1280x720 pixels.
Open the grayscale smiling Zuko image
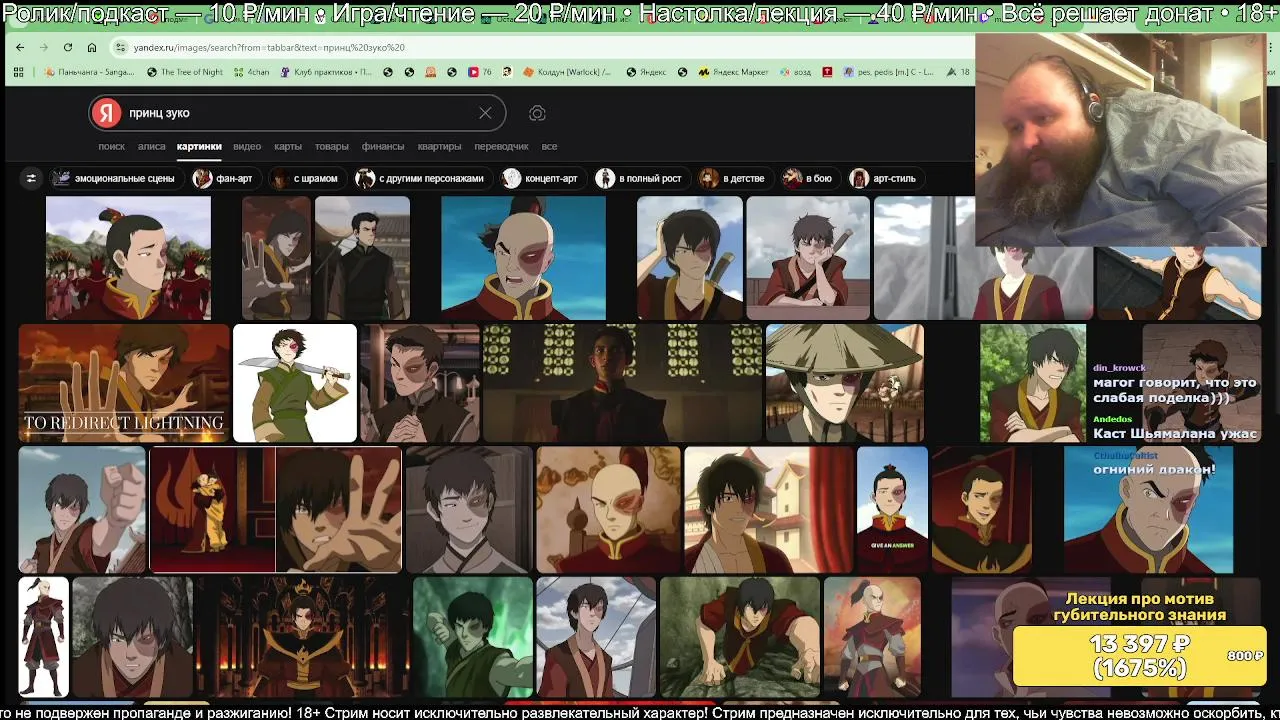tap(469, 510)
